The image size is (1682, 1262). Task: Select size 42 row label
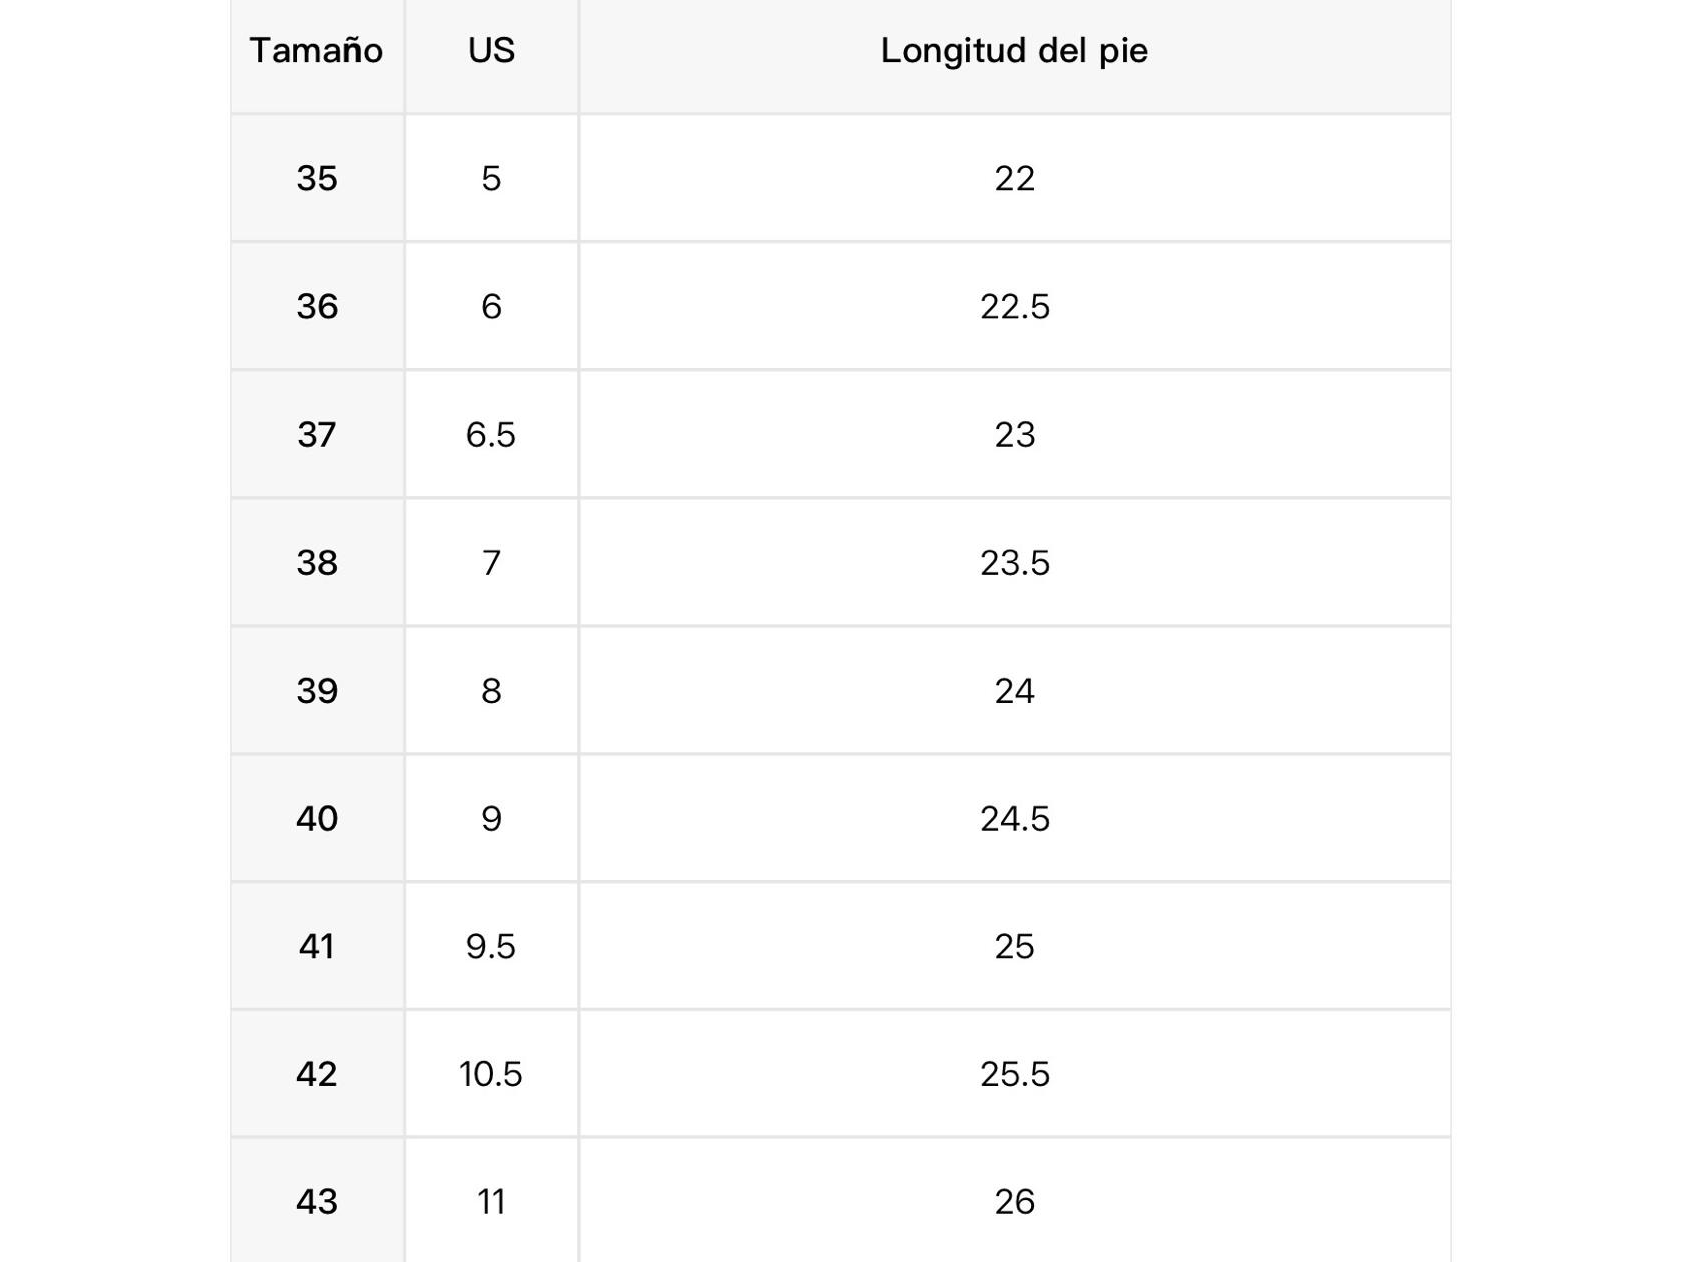pos(317,1074)
